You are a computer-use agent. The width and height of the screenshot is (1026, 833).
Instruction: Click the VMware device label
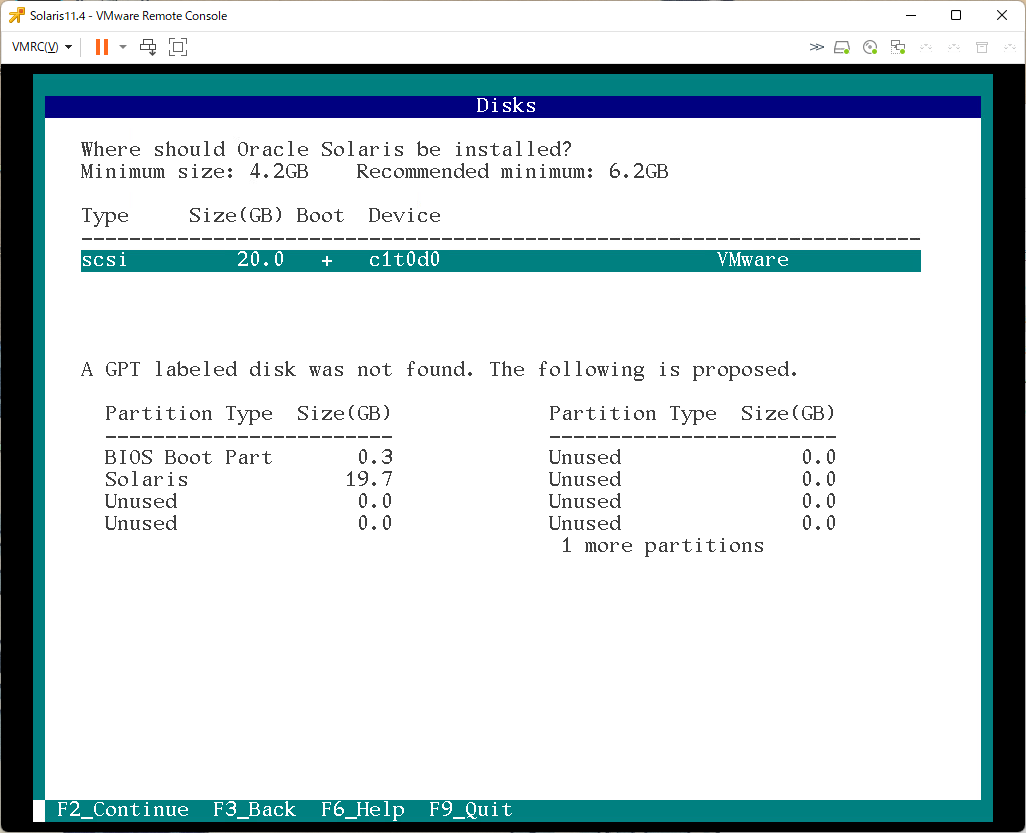coord(752,260)
